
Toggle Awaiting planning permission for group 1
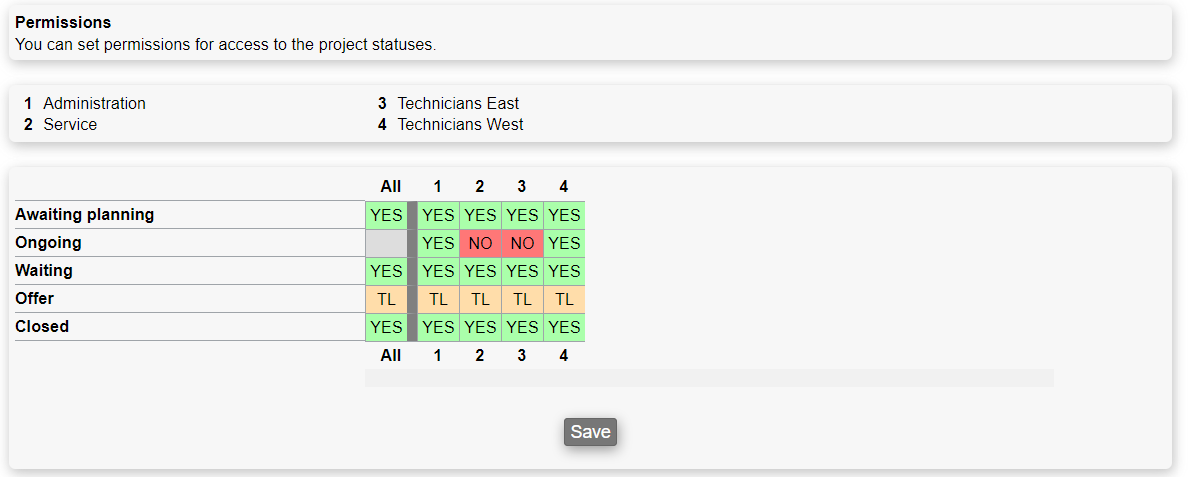coord(438,215)
